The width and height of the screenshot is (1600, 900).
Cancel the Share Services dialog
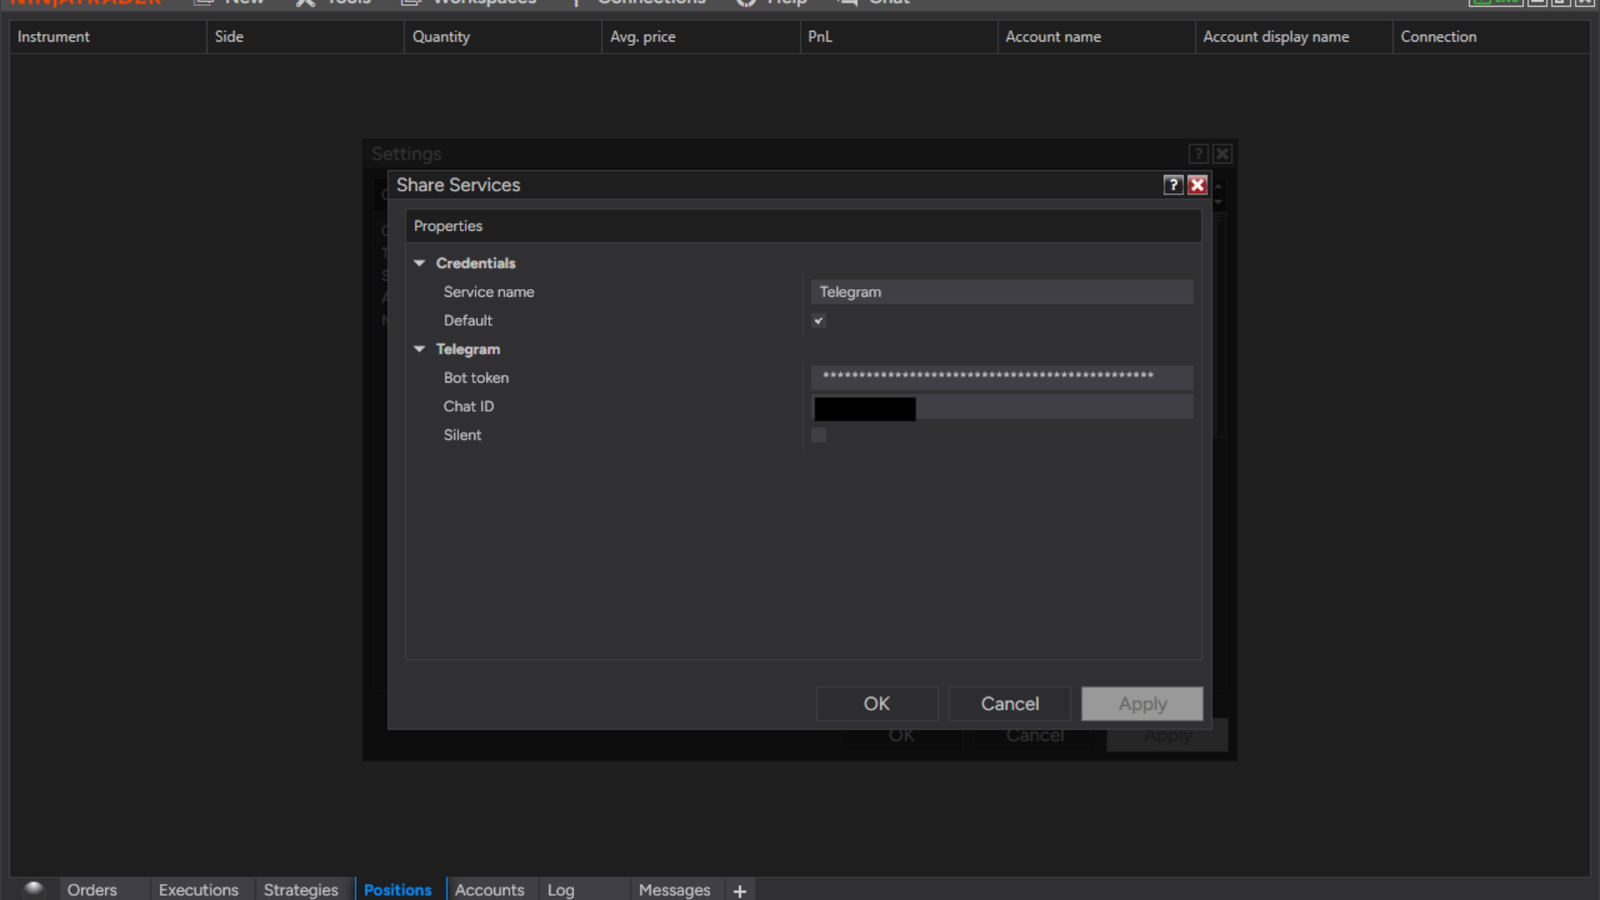pyautogui.click(x=1010, y=704)
